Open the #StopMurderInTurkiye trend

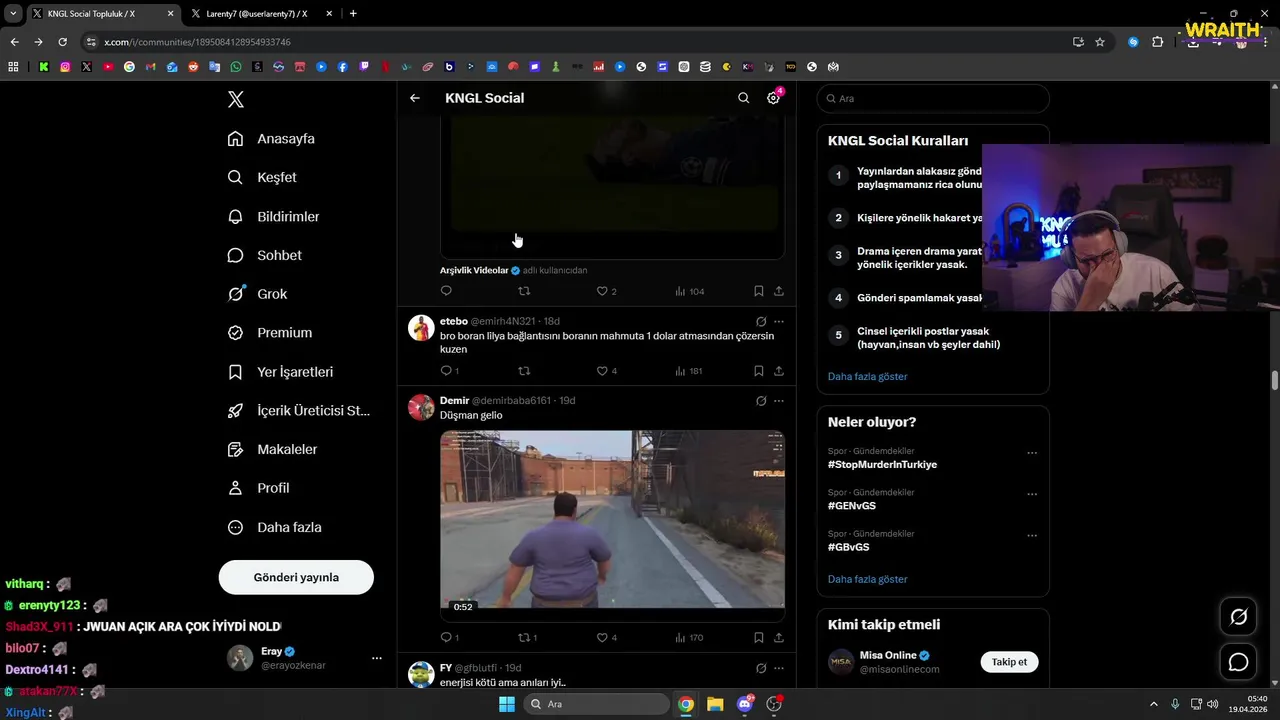tap(882, 464)
